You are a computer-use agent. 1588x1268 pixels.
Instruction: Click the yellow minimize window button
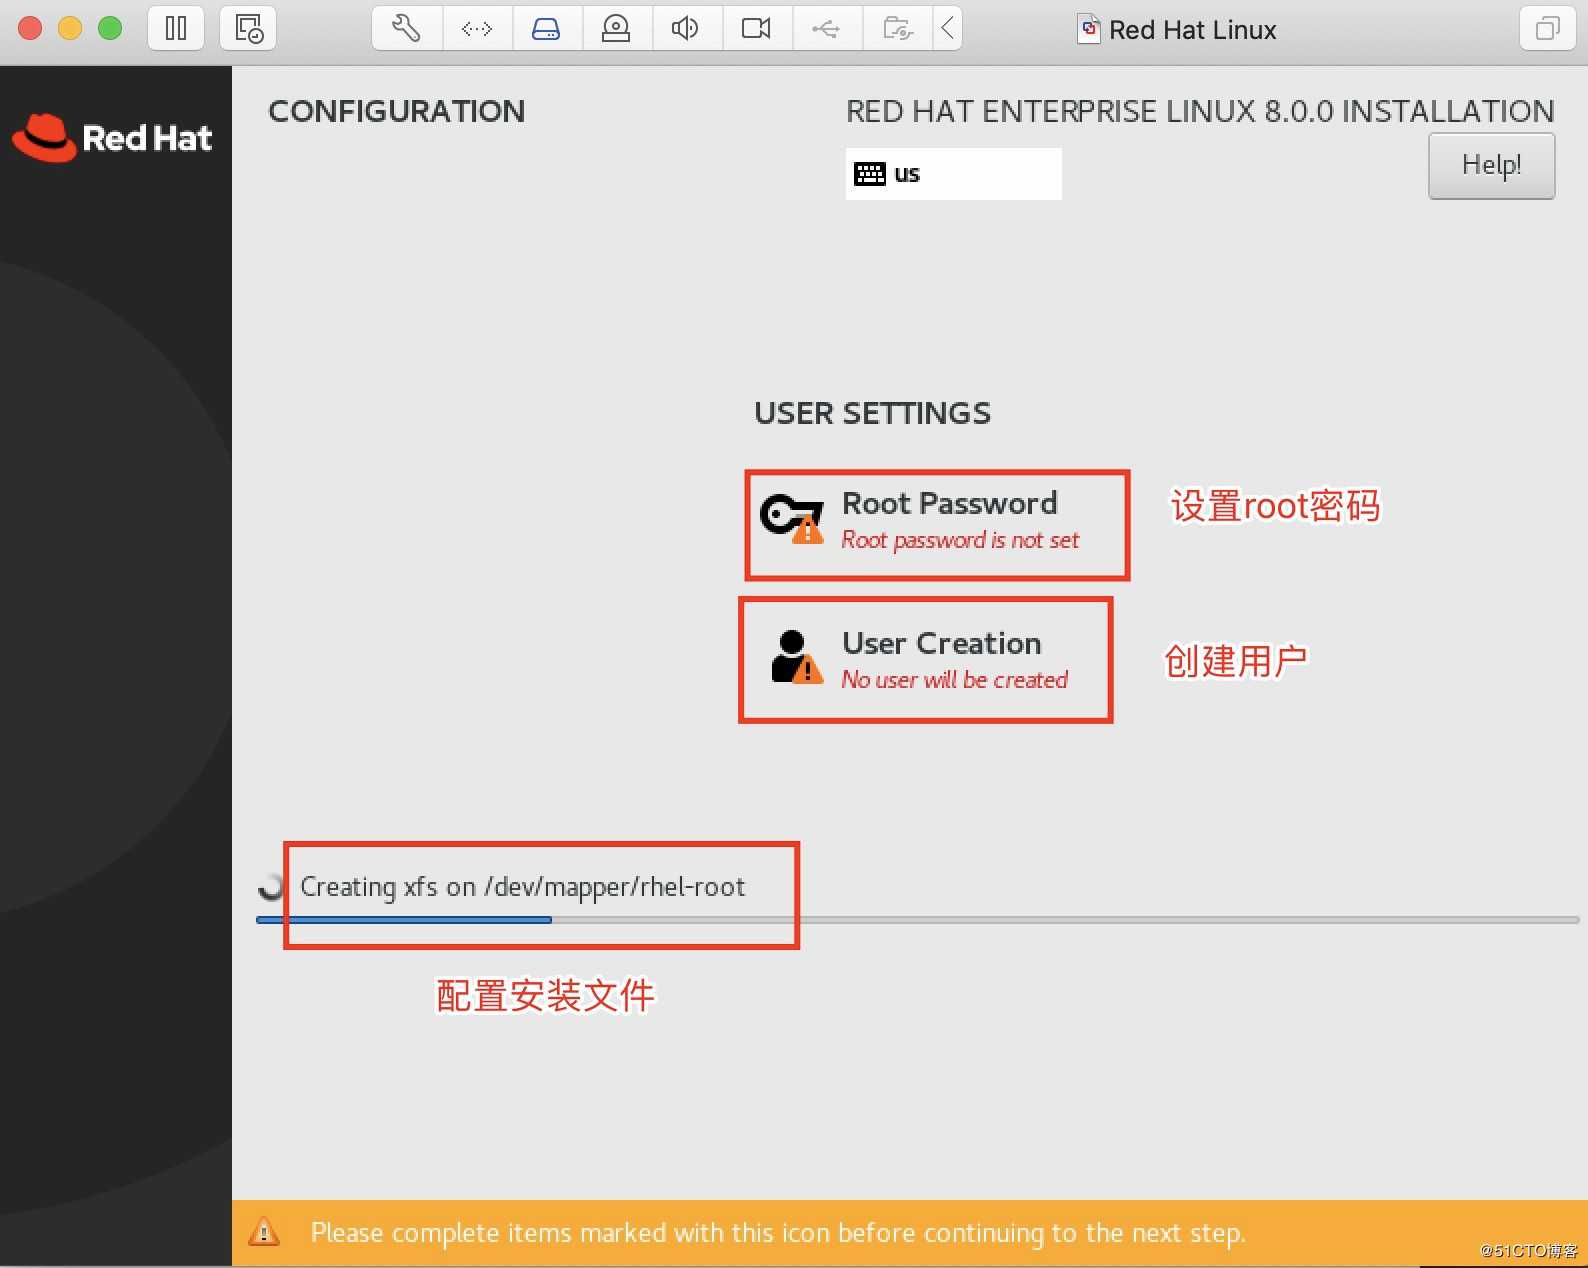point(70,28)
